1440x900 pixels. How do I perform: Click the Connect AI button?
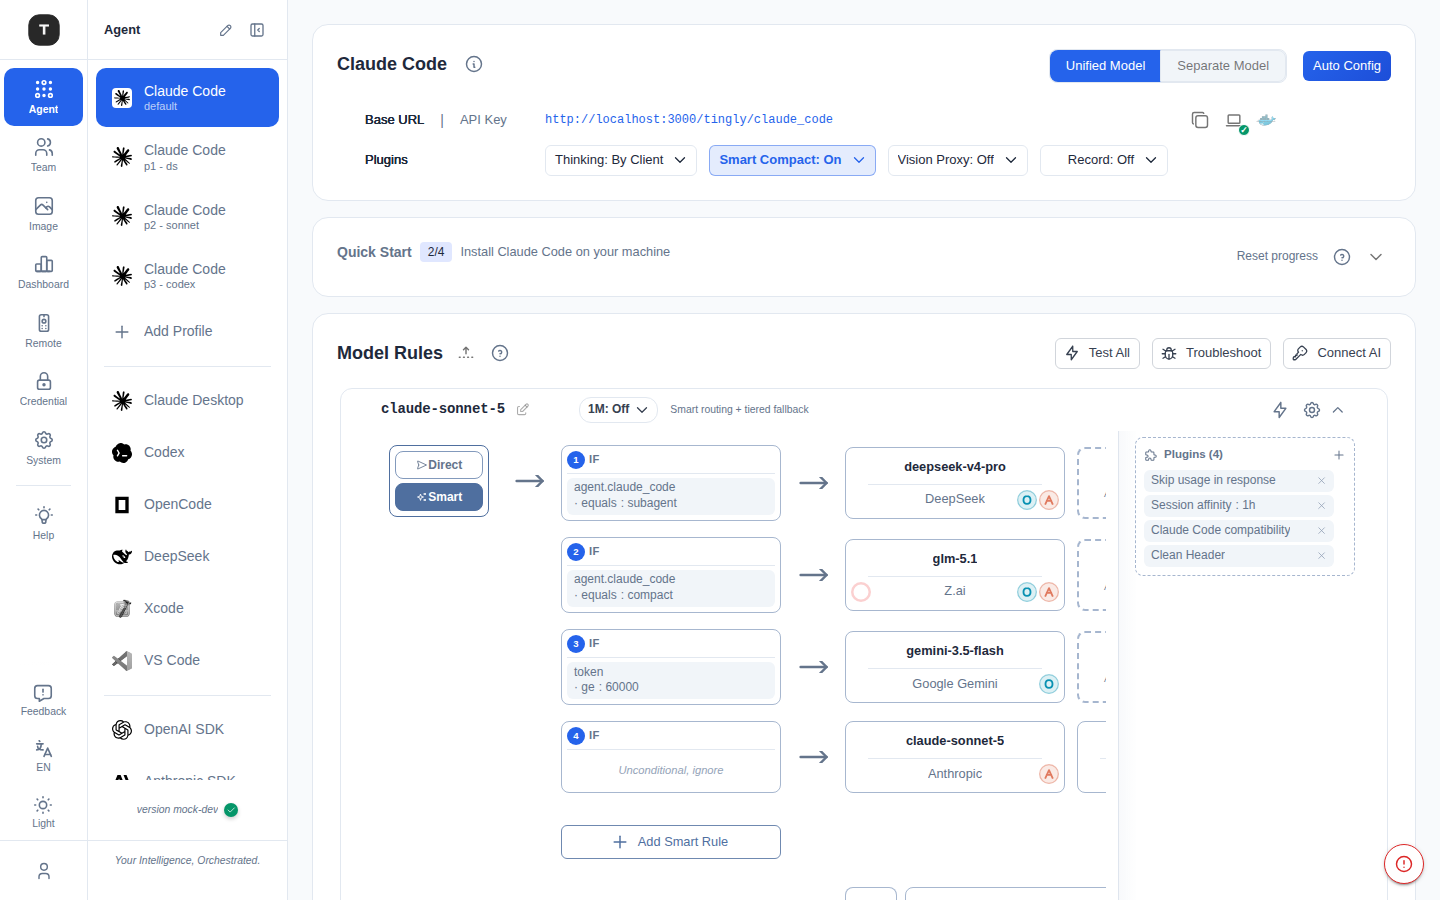click(x=1336, y=353)
